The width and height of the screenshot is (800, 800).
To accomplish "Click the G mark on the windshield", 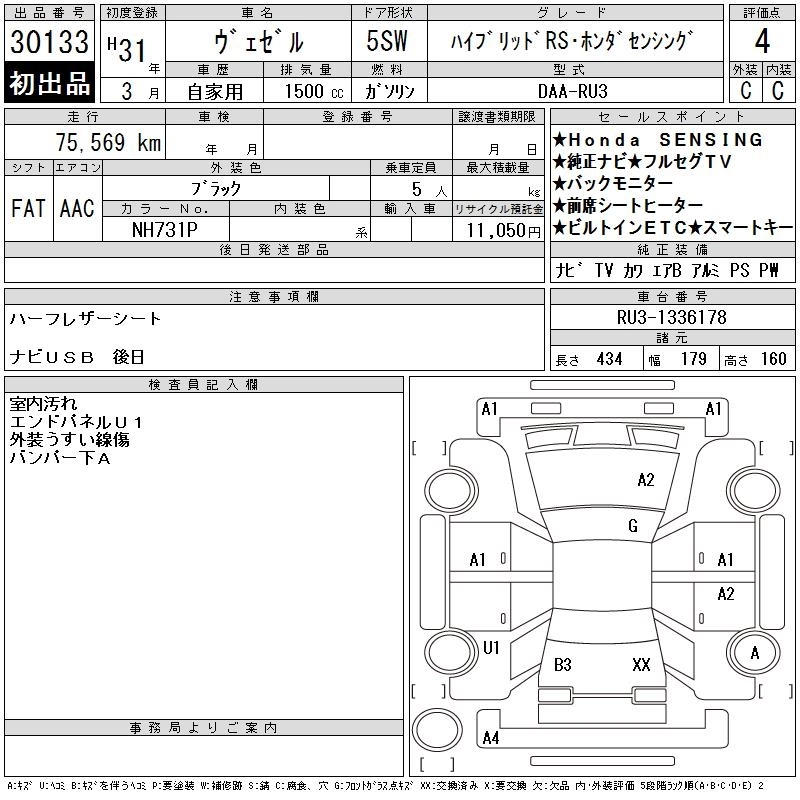I will (632, 526).
